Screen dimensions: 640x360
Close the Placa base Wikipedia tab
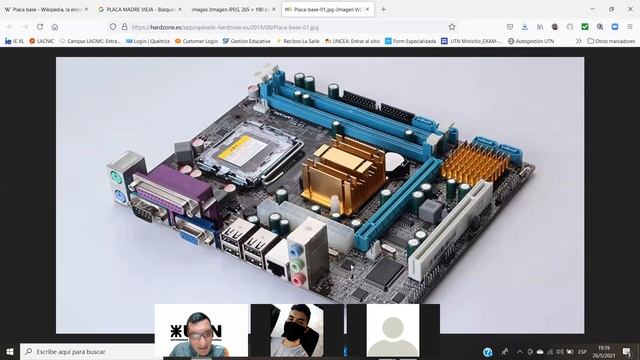click(x=87, y=9)
